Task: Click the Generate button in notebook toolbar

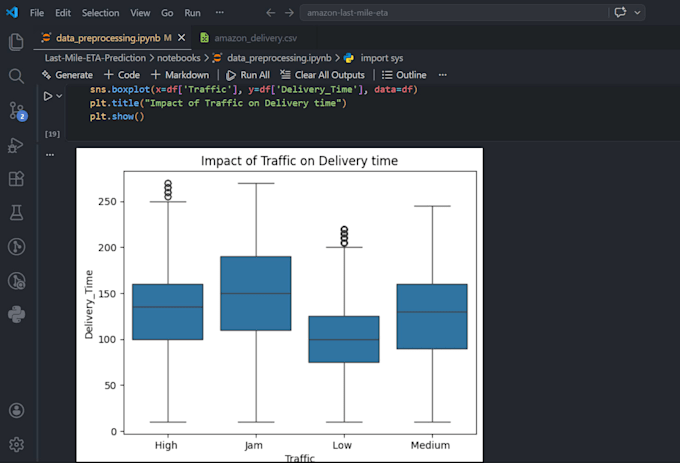Action: click(x=67, y=75)
